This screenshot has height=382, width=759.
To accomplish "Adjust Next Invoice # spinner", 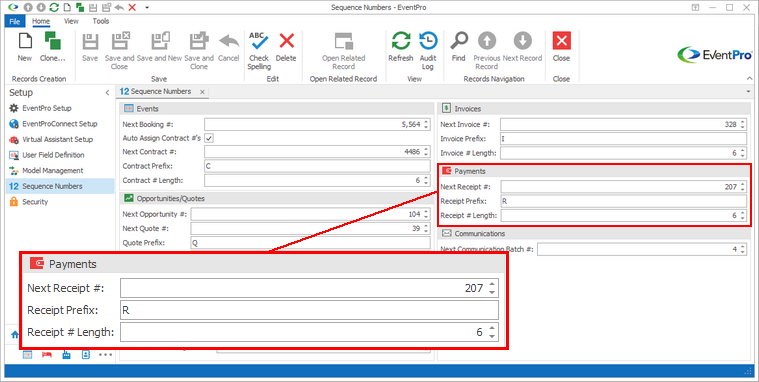I will [743, 124].
